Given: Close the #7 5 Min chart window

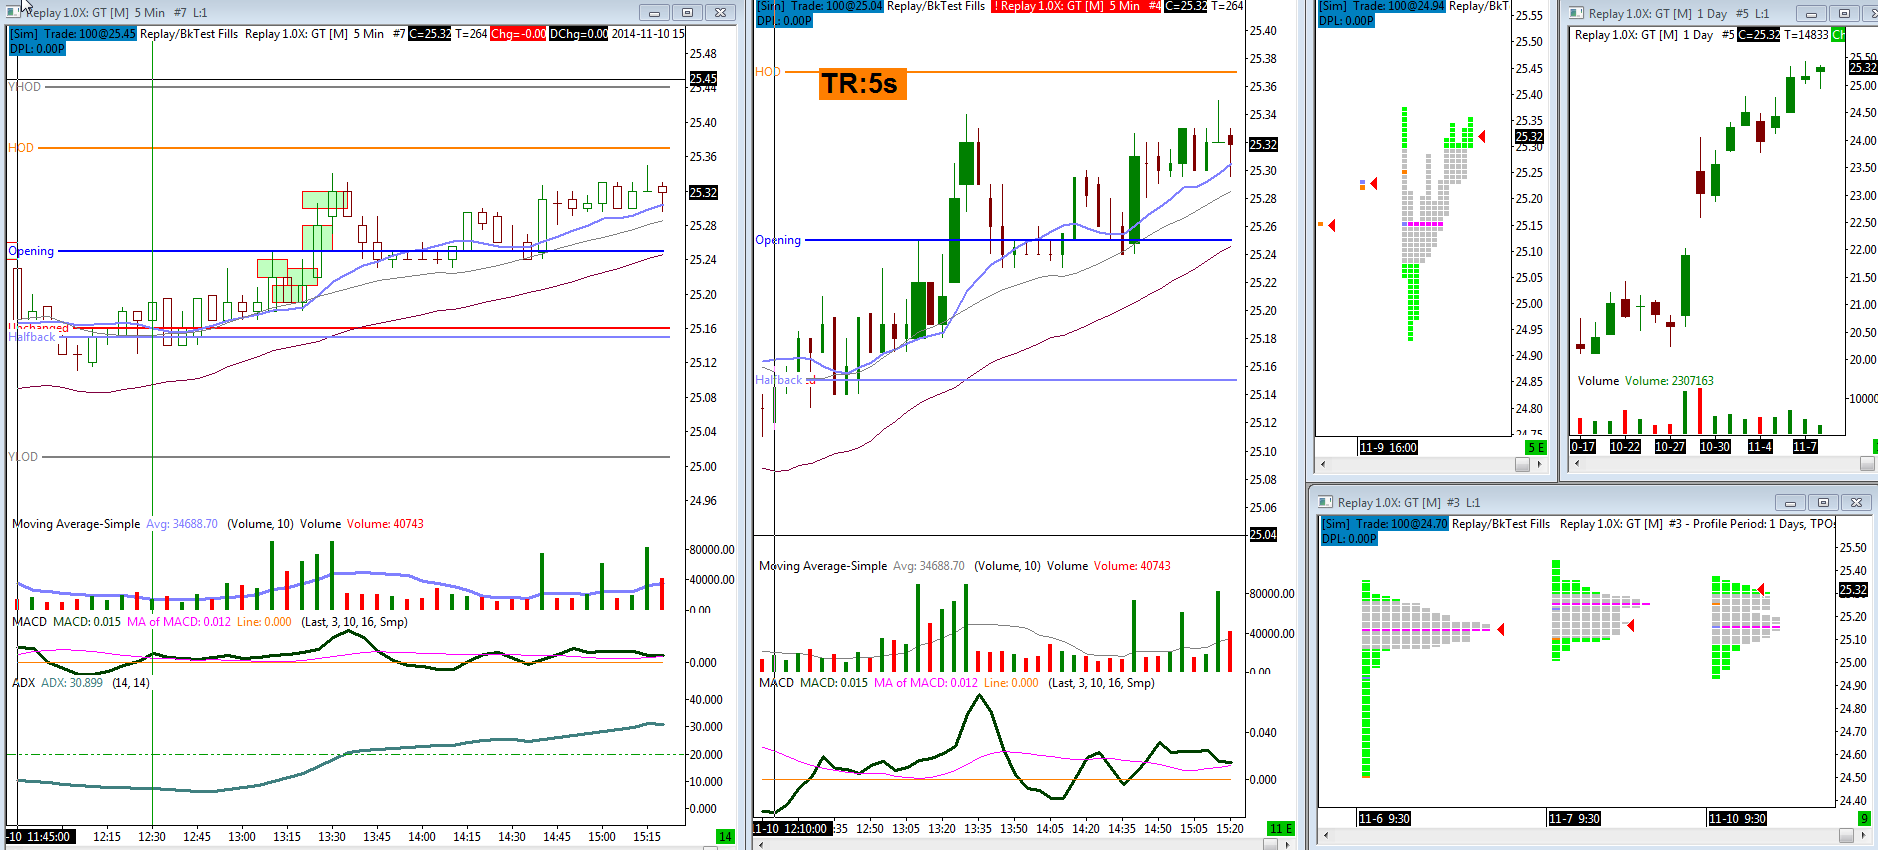Looking at the screenshot, I should 720,13.
